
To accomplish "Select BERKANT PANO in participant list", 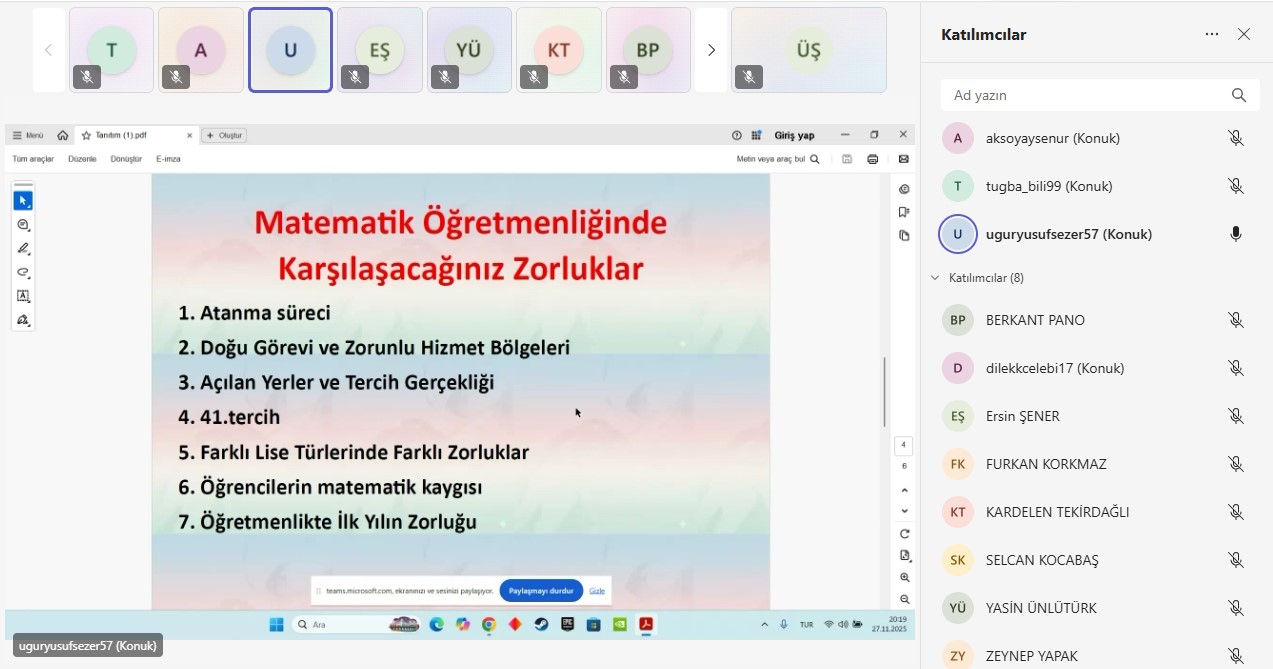I will pos(1035,320).
